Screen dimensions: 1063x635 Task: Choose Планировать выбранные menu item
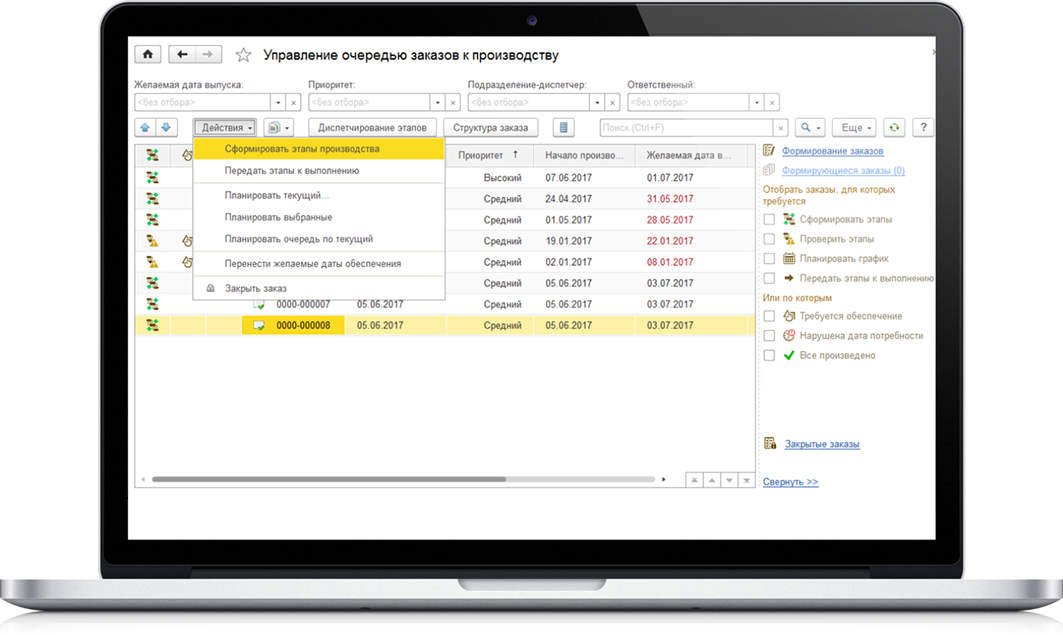[319, 217]
